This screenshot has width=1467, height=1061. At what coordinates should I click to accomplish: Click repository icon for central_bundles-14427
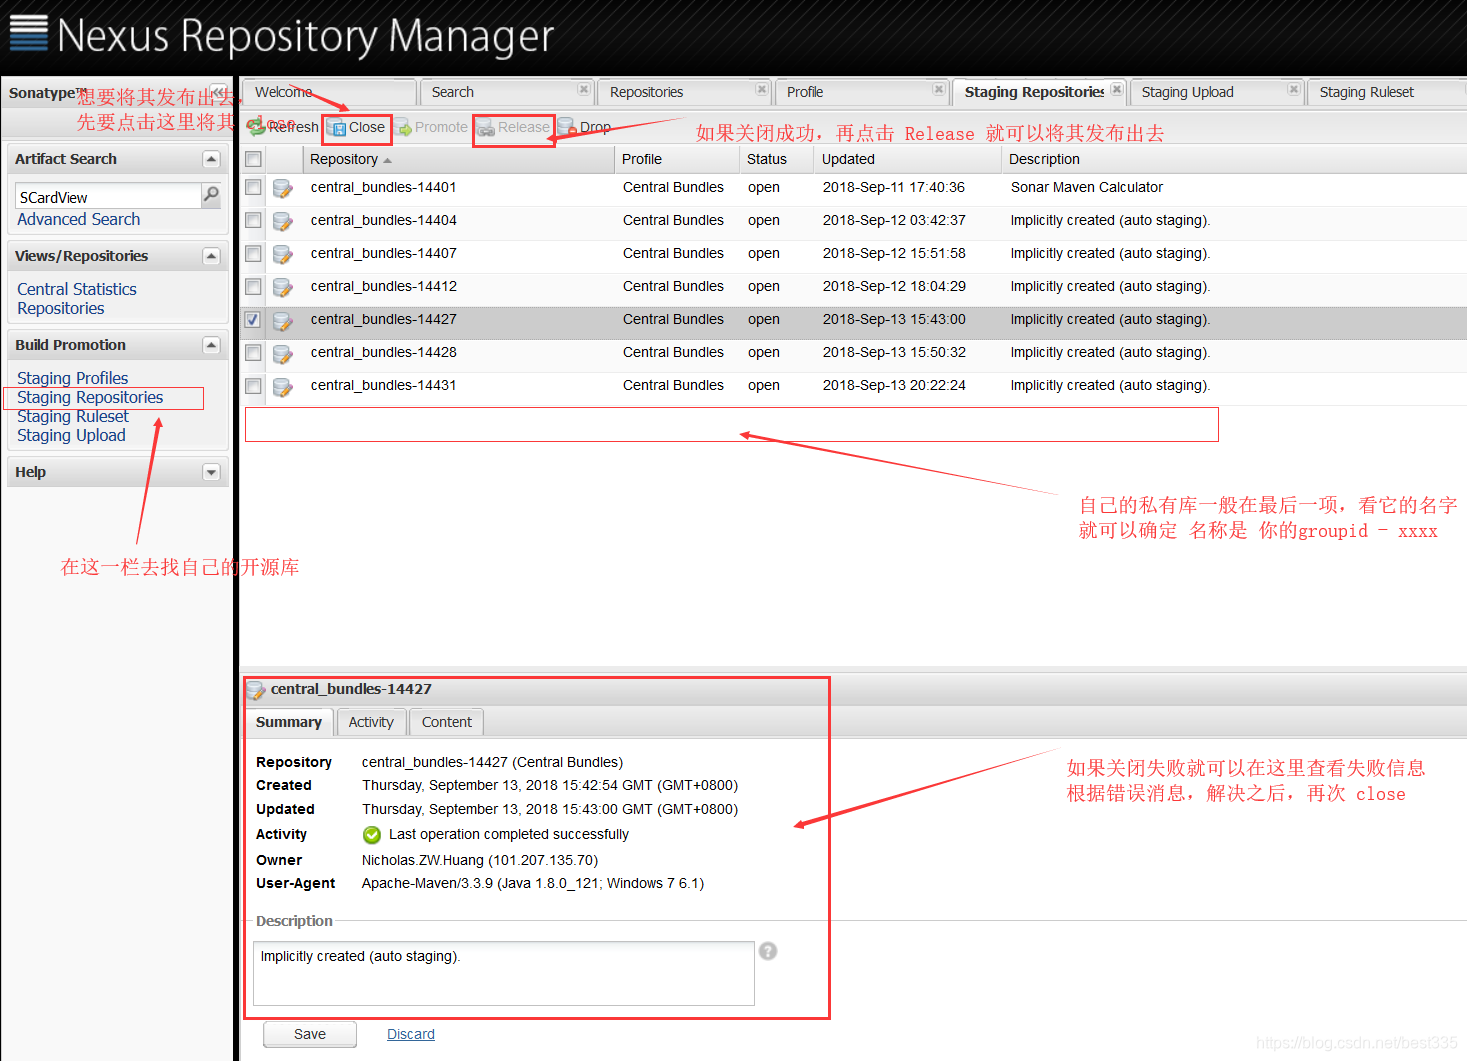283,320
